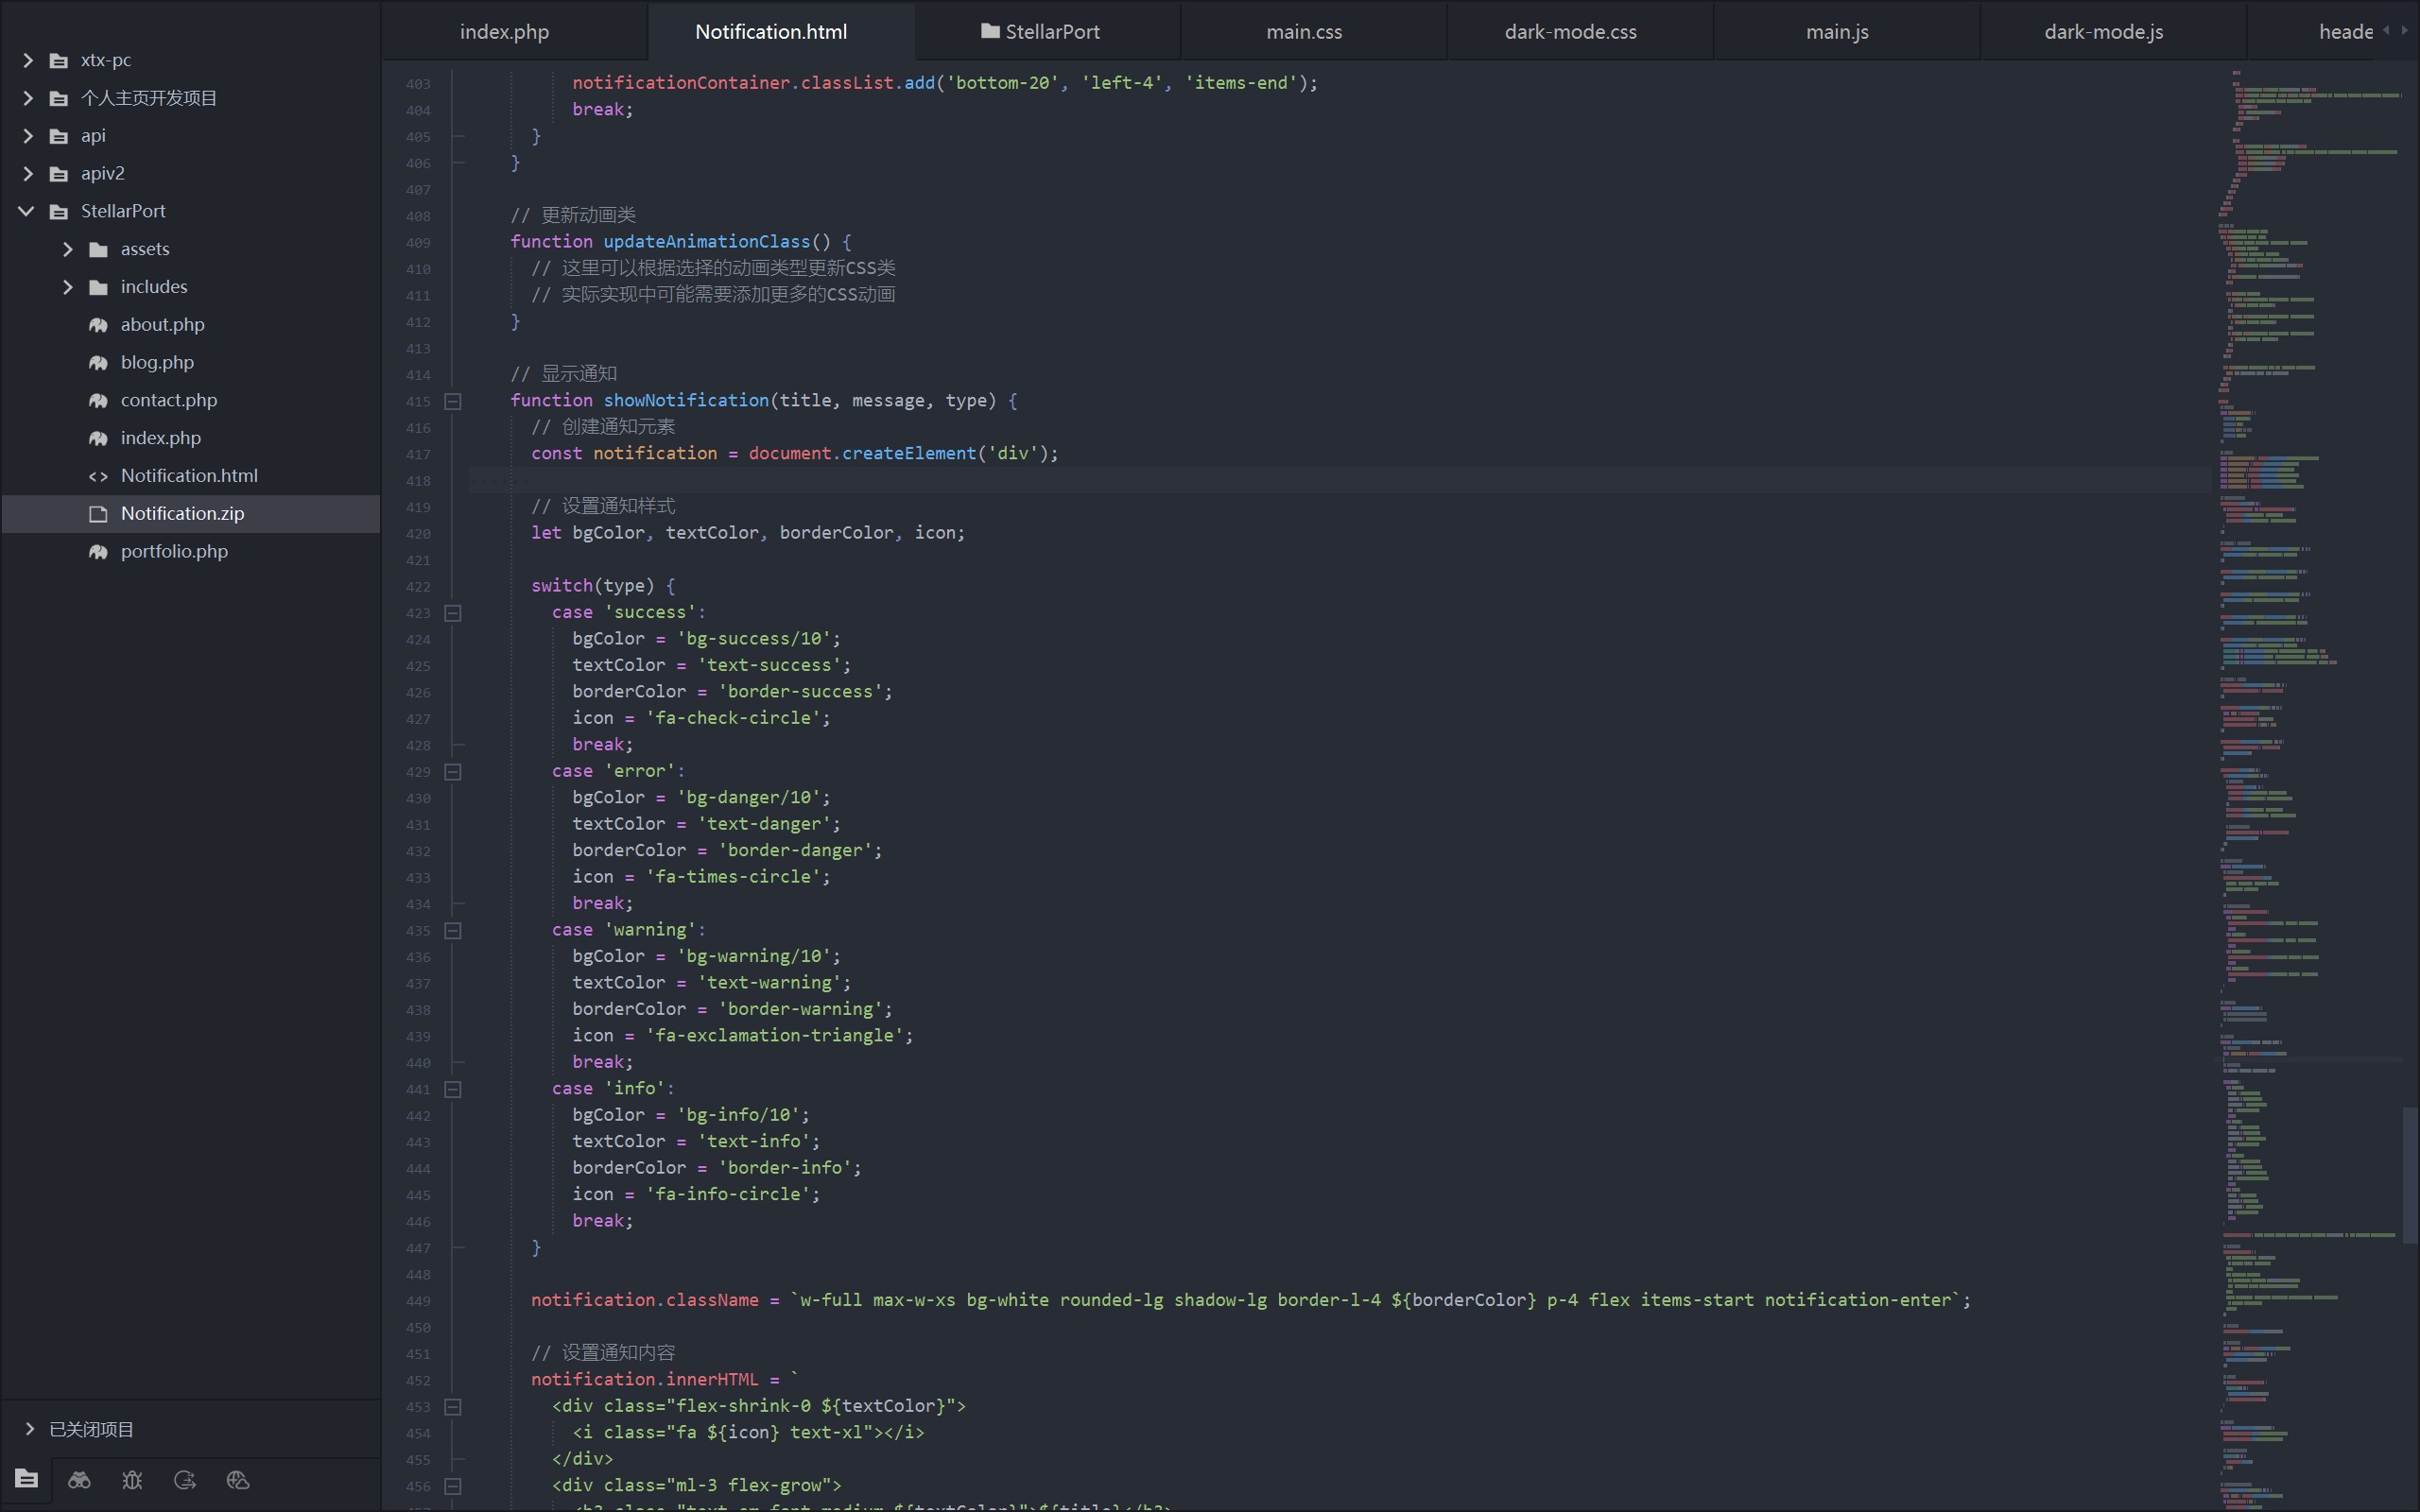Click the includes folder icon
2420x1512 pixels.
point(98,287)
